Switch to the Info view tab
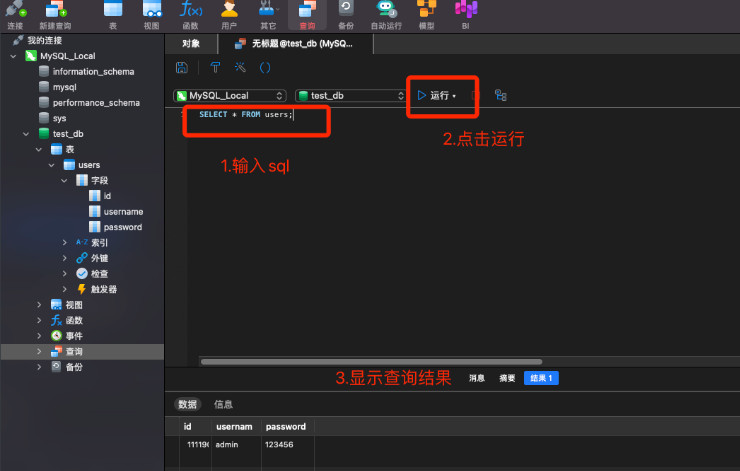 pos(223,404)
